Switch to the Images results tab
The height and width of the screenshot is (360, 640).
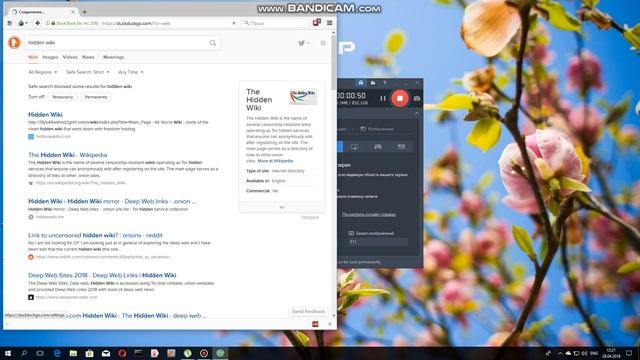pos(50,57)
